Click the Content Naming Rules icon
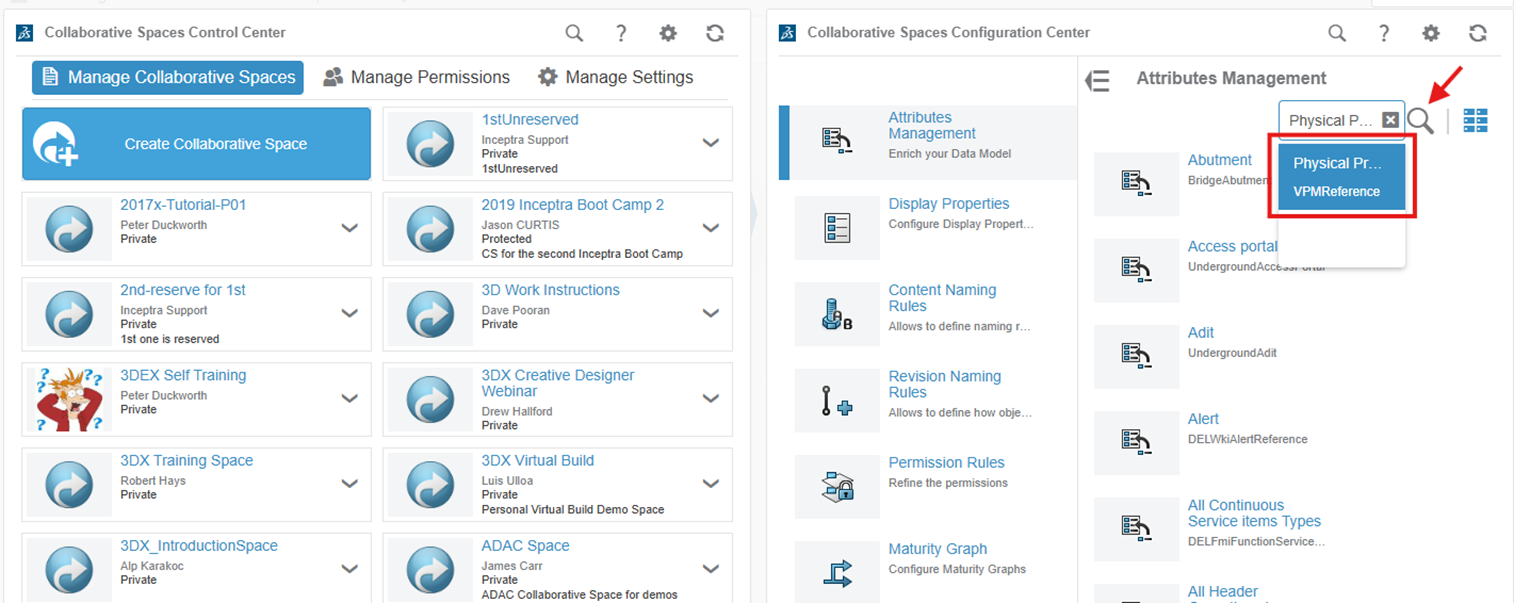 (x=836, y=314)
